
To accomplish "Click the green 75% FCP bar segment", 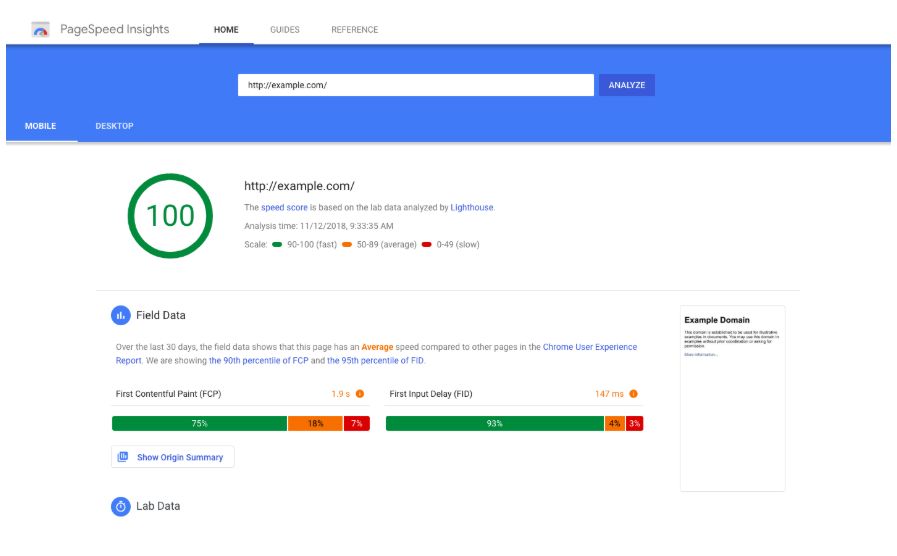I will tap(199, 424).
